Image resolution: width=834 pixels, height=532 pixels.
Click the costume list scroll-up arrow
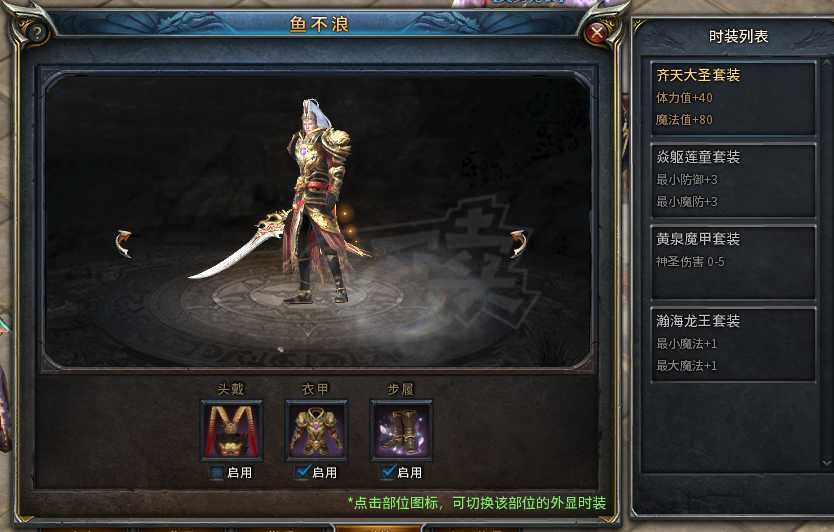(x=827, y=62)
